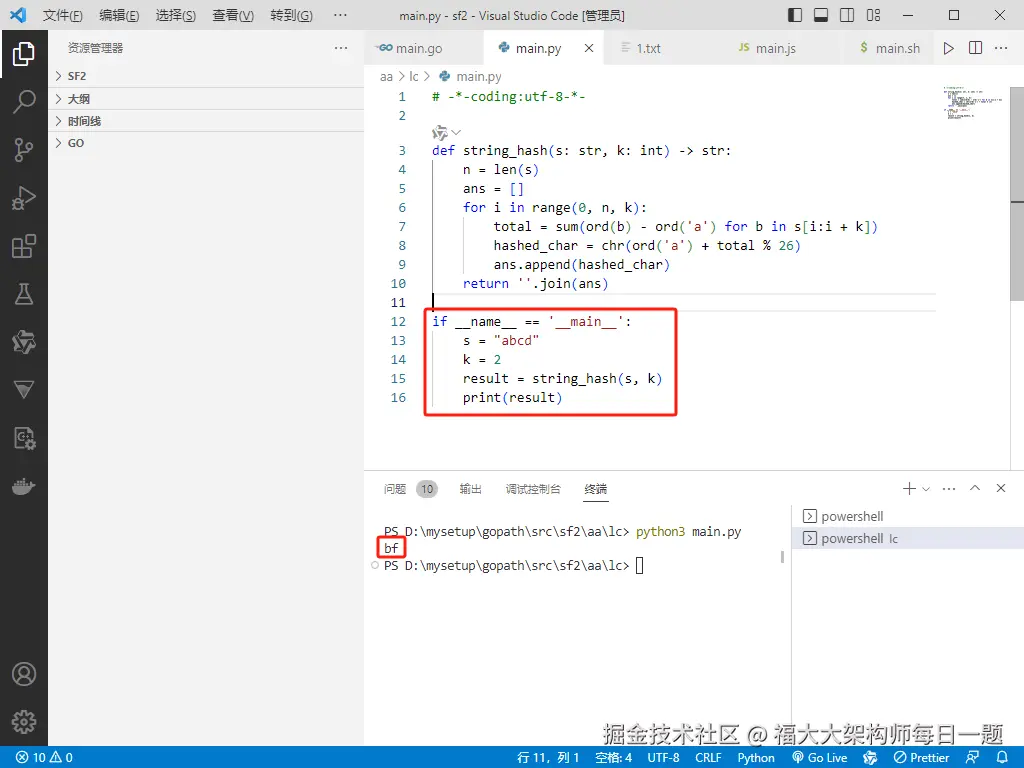Image resolution: width=1024 pixels, height=768 pixels.
Task: Open the Run and Debug view
Action: (24, 198)
